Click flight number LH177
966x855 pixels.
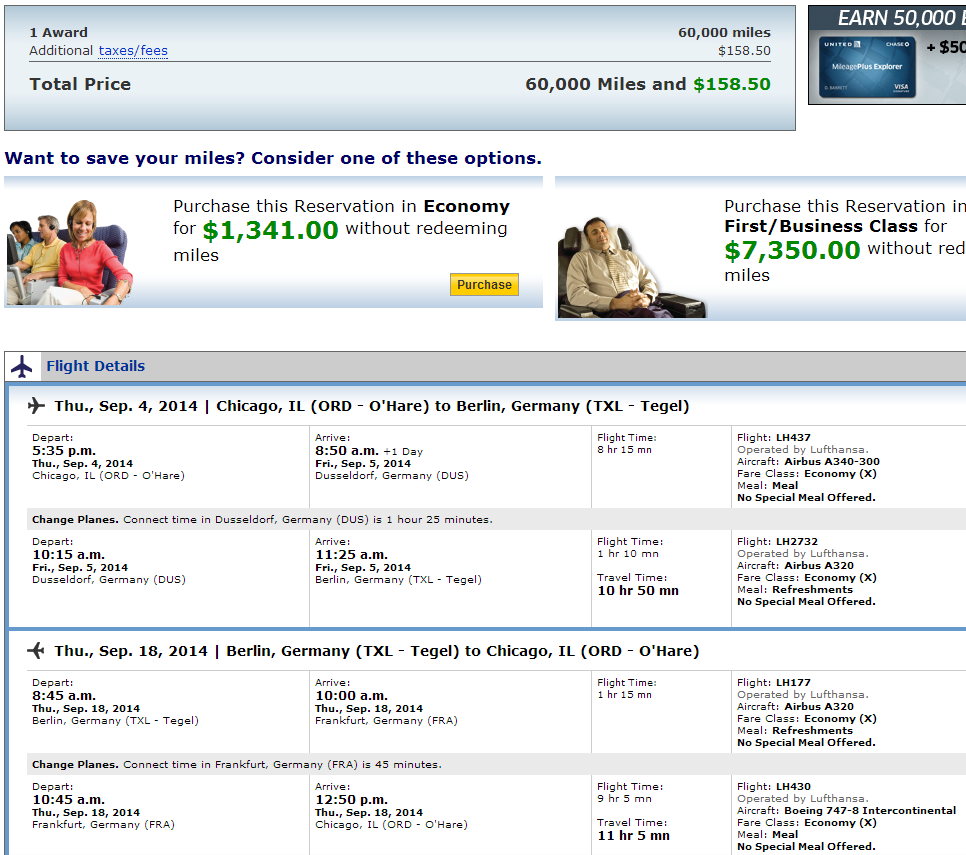794,683
